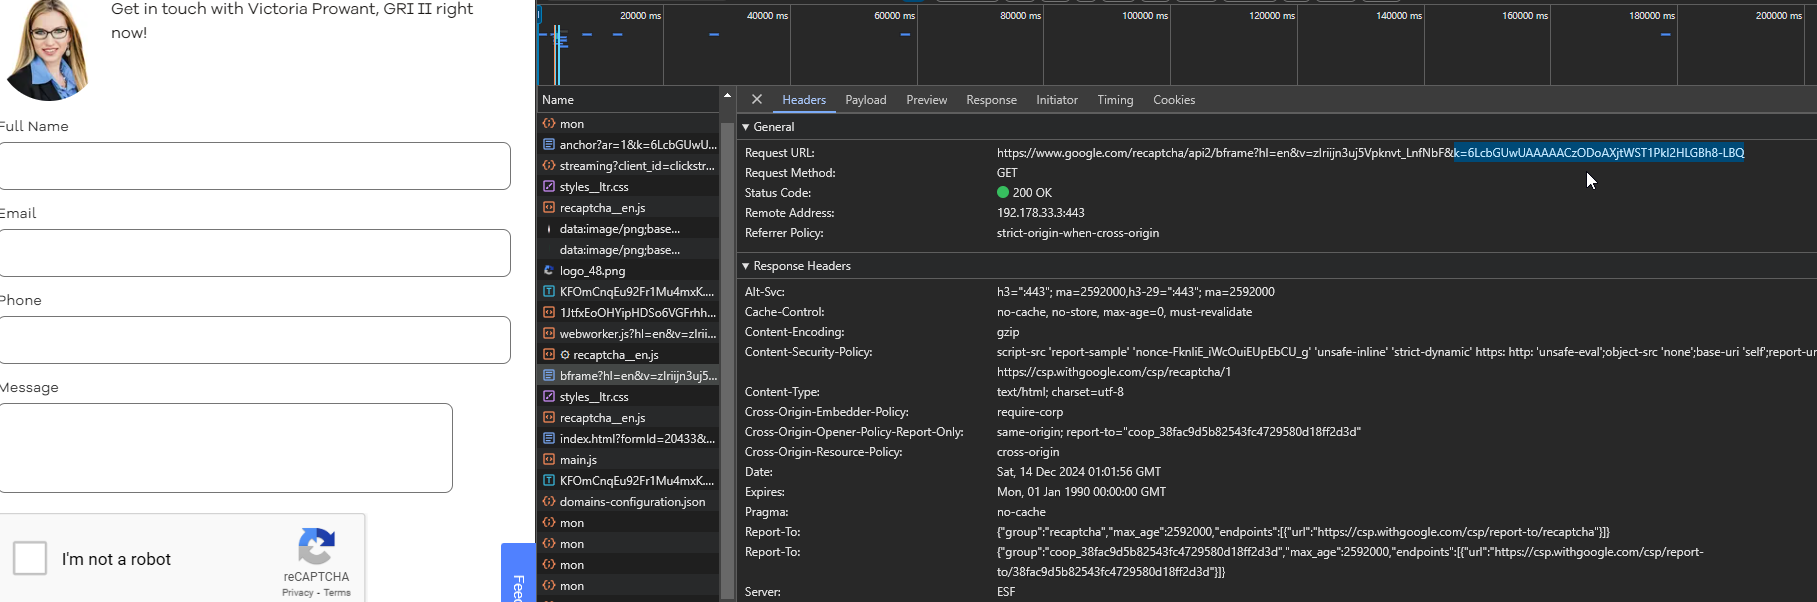Open the Timing tab
This screenshot has height=602, width=1817.
click(x=1115, y=100)
